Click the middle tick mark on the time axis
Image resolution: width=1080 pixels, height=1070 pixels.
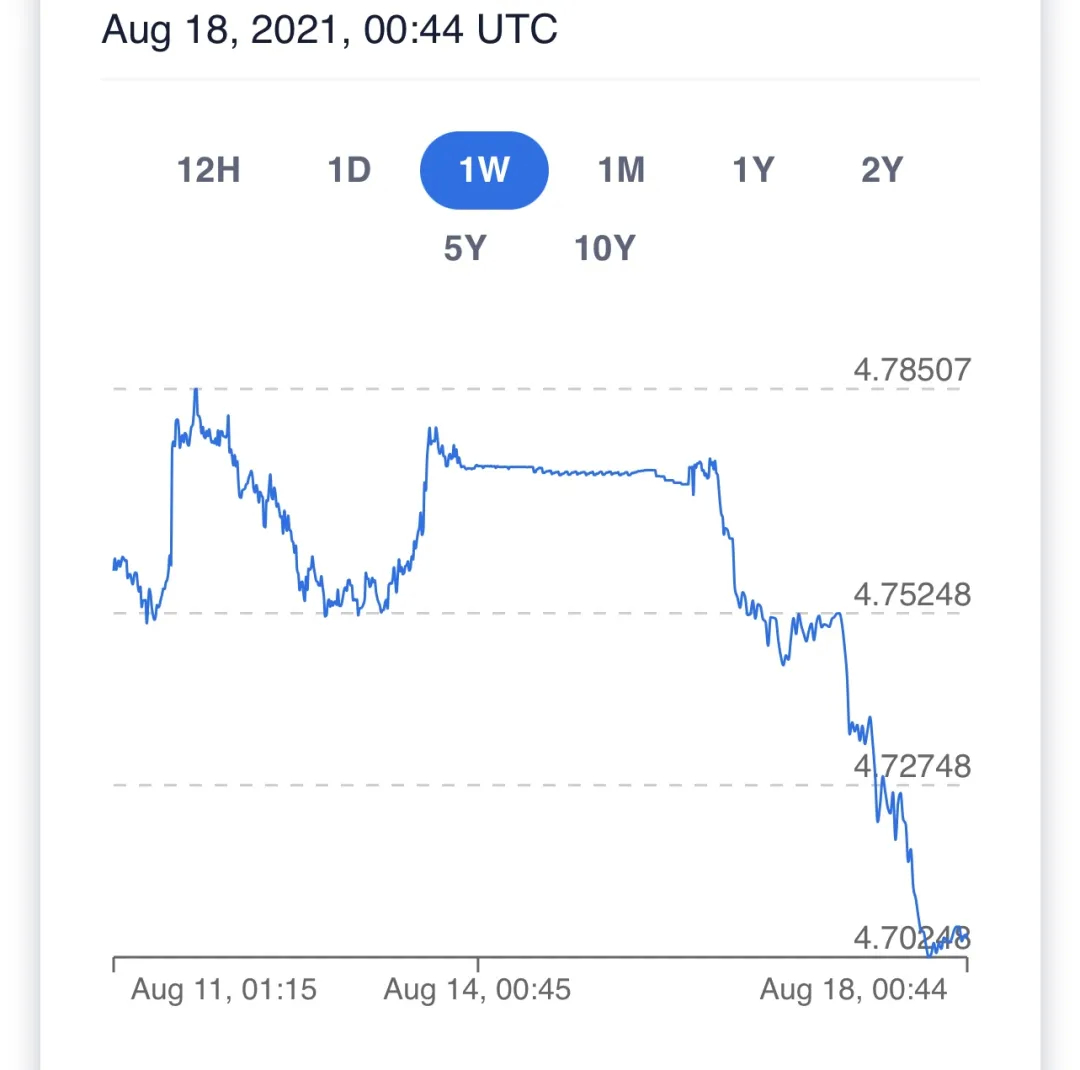pyautogui.click(x=478, y=964)
